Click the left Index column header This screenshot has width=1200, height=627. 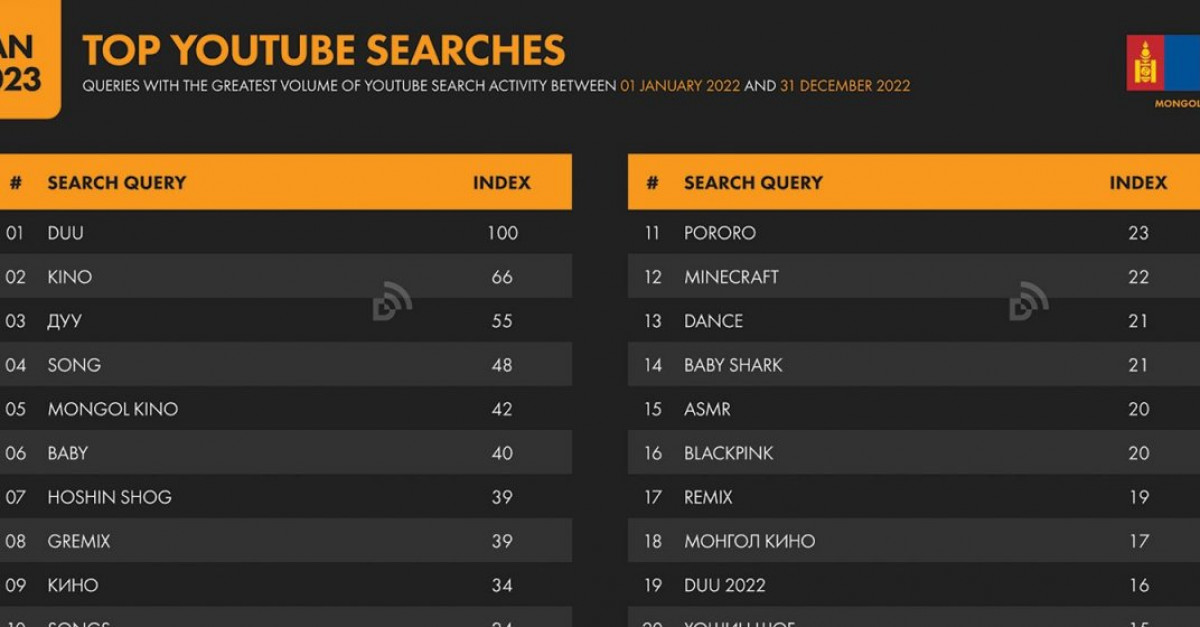[x=502, y=183]
